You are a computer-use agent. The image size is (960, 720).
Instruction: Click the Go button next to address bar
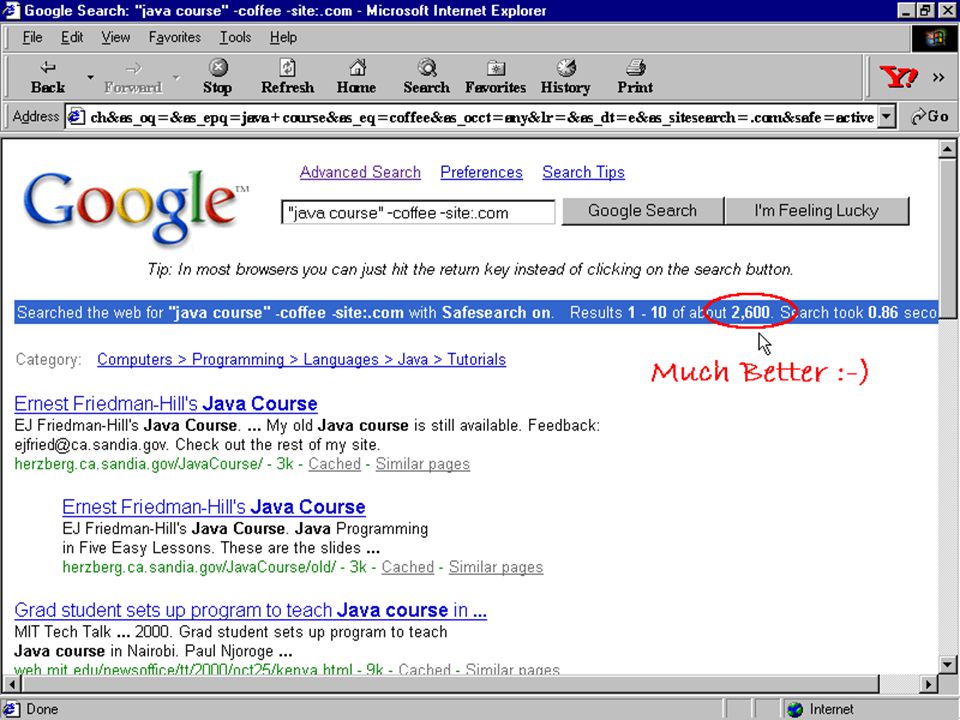point(929,116)
